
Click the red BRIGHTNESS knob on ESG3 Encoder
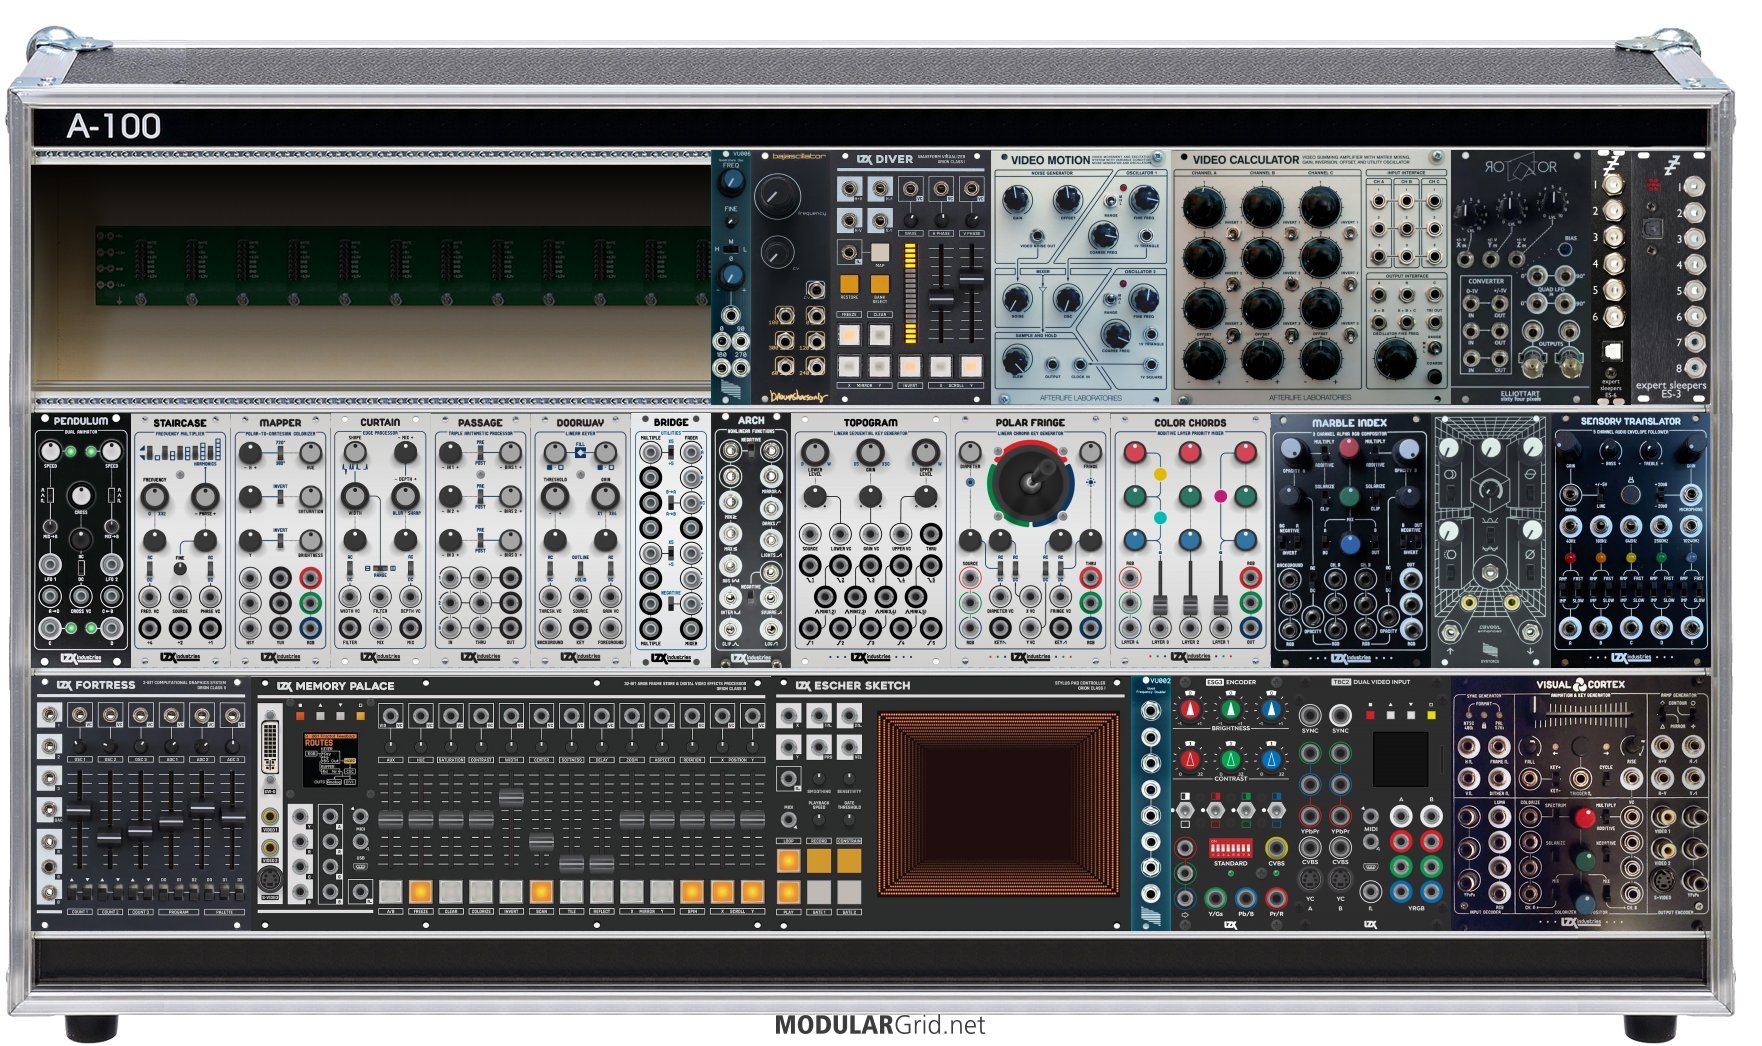click(1189, 709)
